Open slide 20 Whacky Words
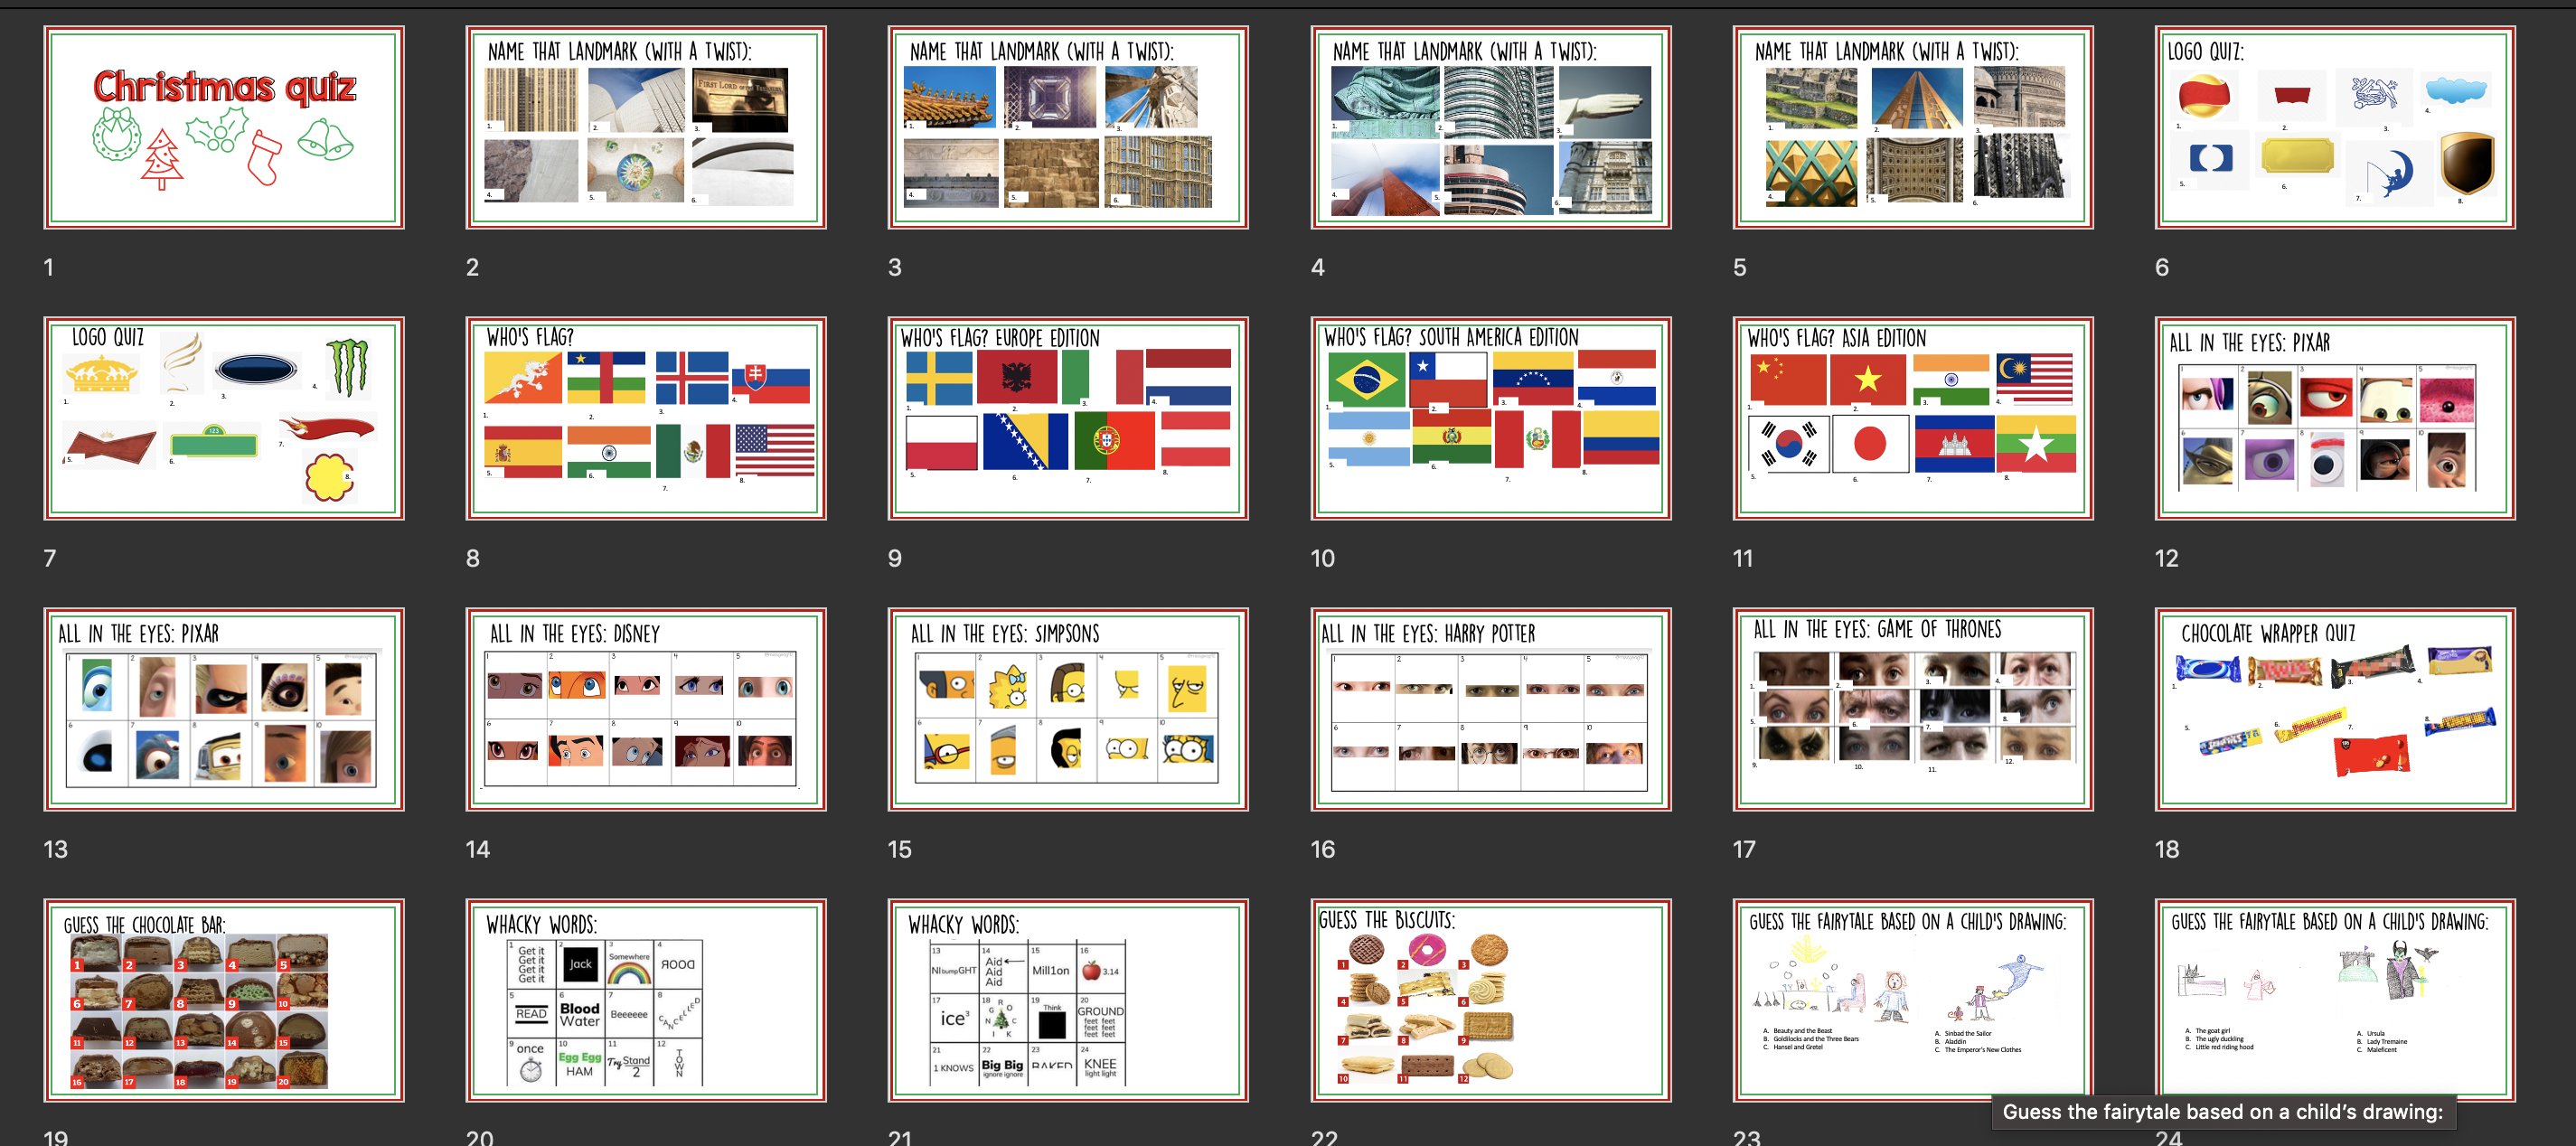The width and height of the screenshot is (2576, 1146). coord(645,1000)
